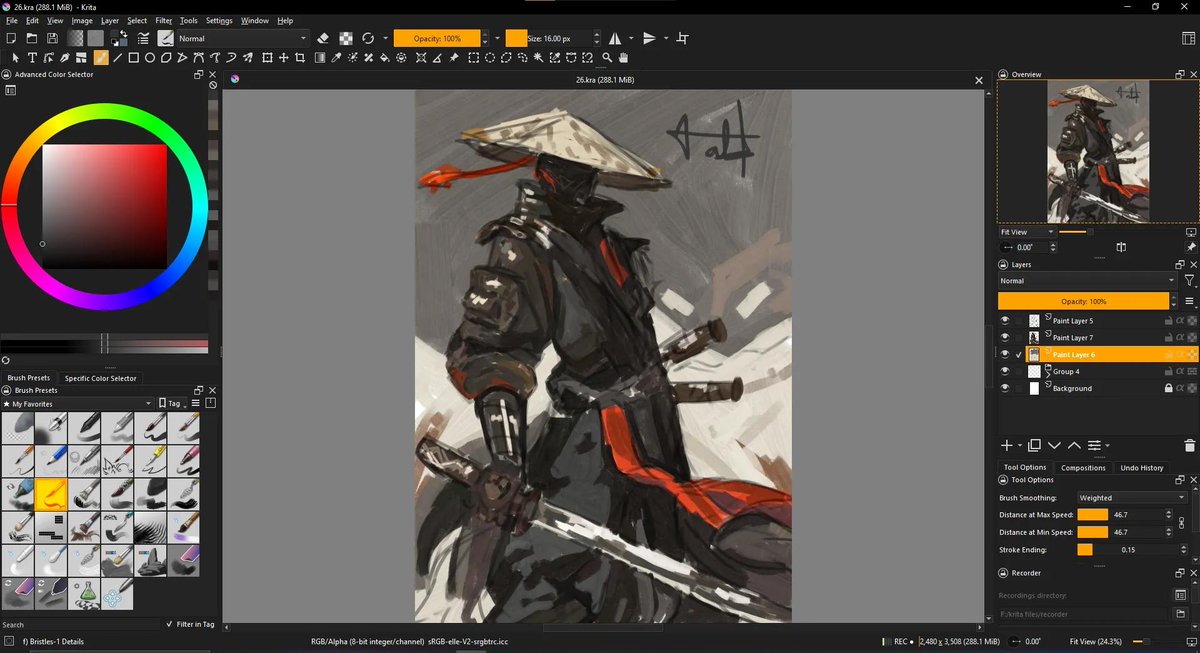Image resolution: width=1200 pixels, height=653 pixels.
Task: Adjust the layer Opacity slider in Layers
Action: pos(1083,301)
